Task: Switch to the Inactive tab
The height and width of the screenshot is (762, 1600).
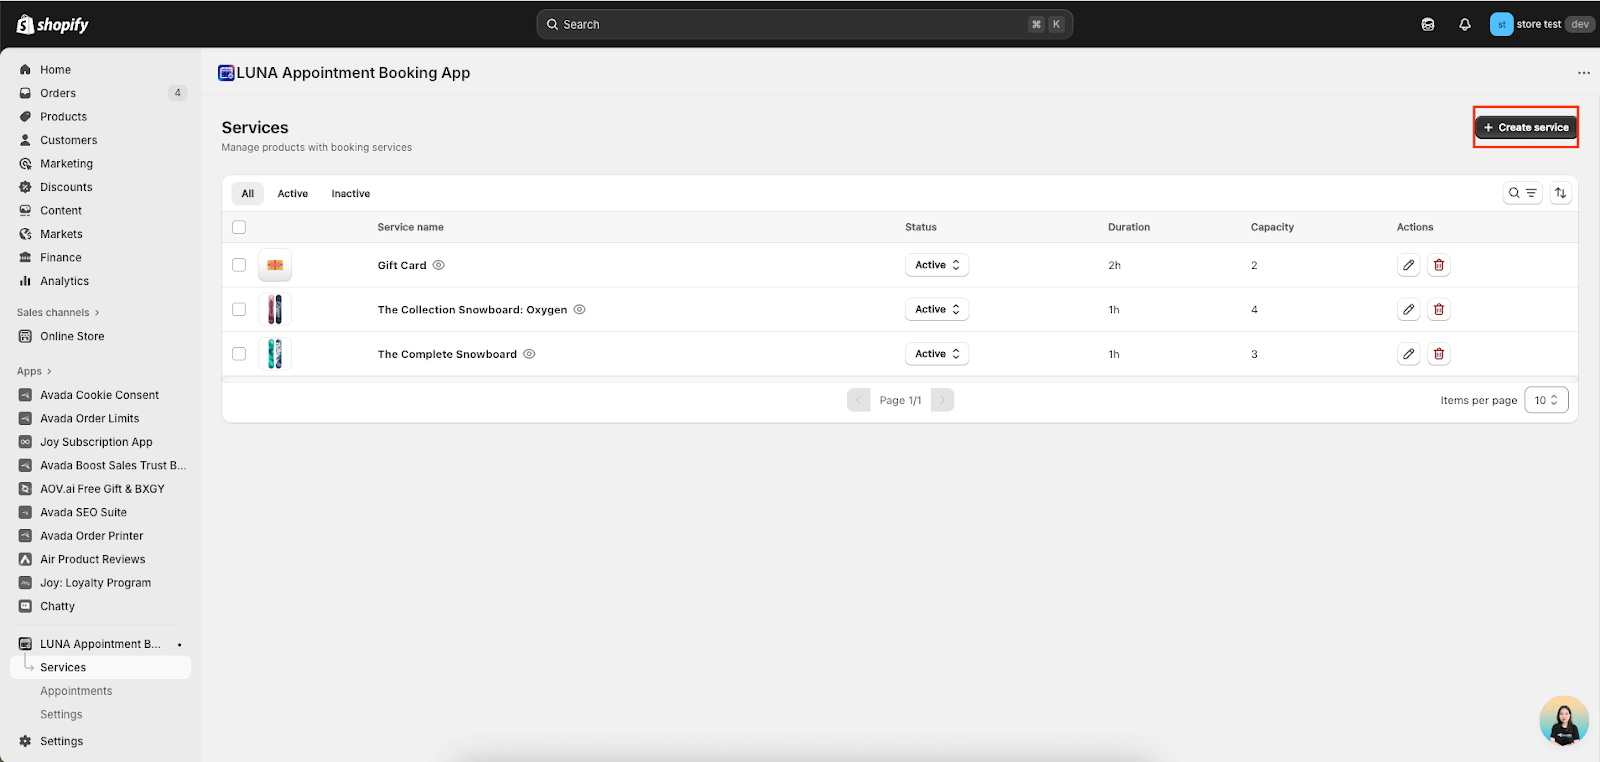Action: click(x=350, y=194)
